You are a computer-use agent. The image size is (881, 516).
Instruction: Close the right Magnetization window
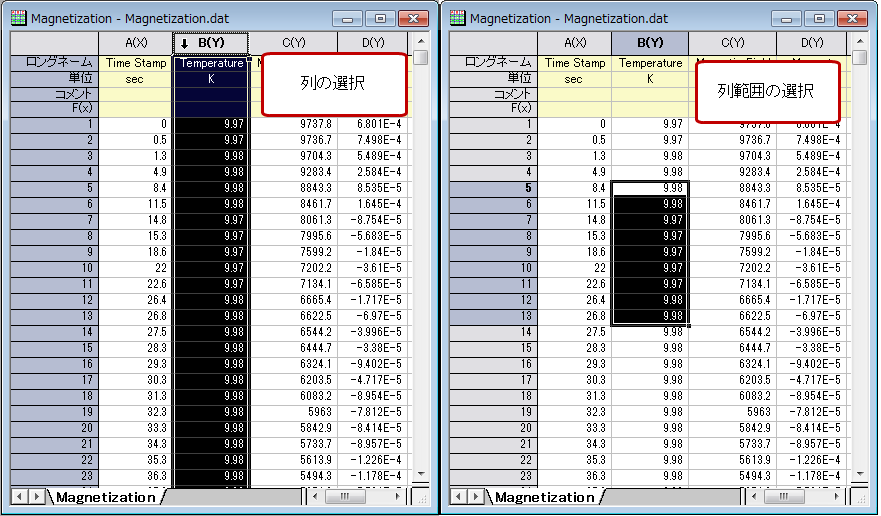[x=852, y=19]
